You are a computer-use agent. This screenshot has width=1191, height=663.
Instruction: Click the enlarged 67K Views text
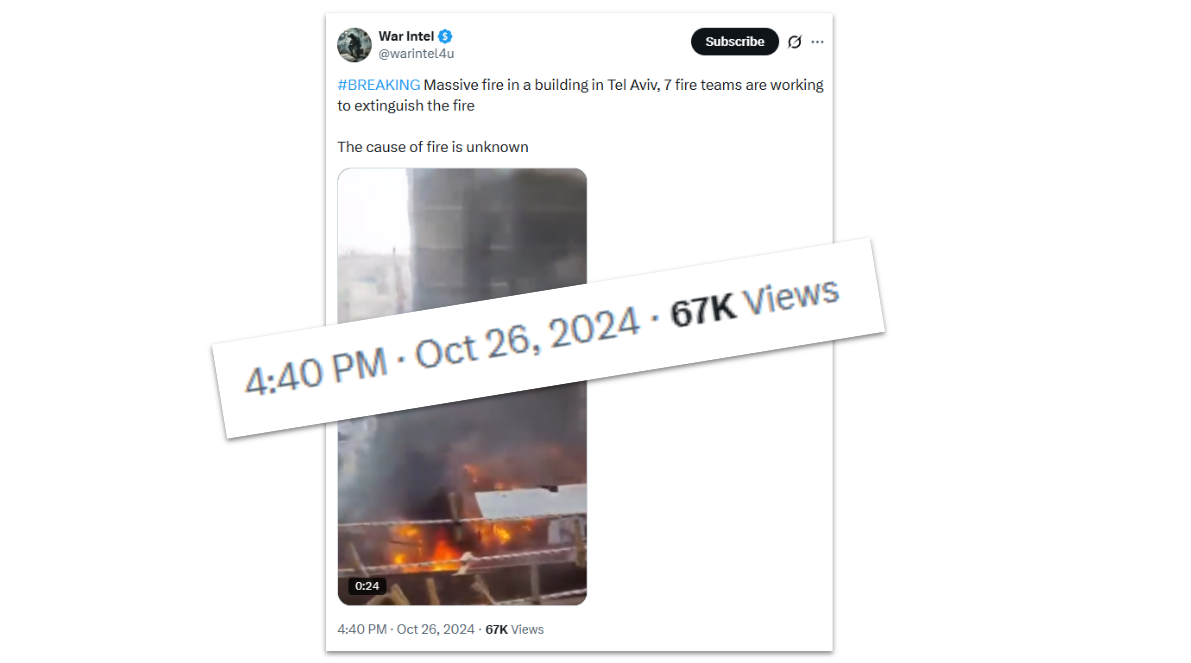pyautogui.click(x=754, y=300)
